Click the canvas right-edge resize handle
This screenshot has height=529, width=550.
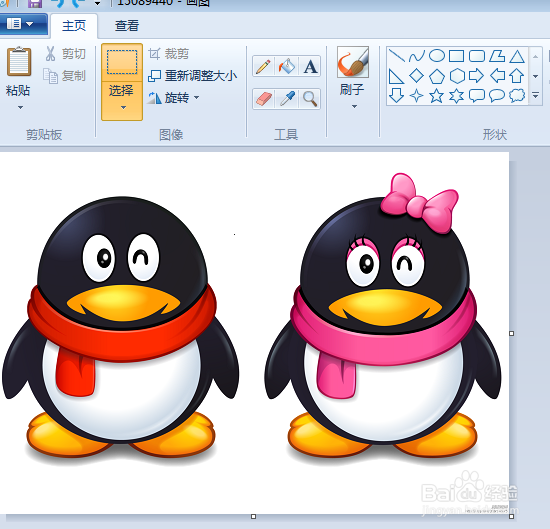click(x=511, y=333)
